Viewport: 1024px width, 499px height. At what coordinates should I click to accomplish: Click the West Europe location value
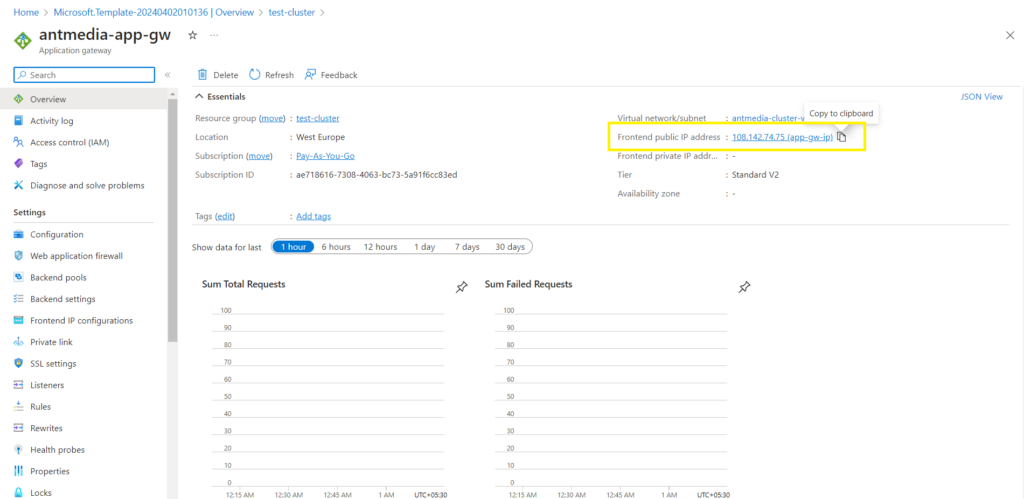(320, 137)
